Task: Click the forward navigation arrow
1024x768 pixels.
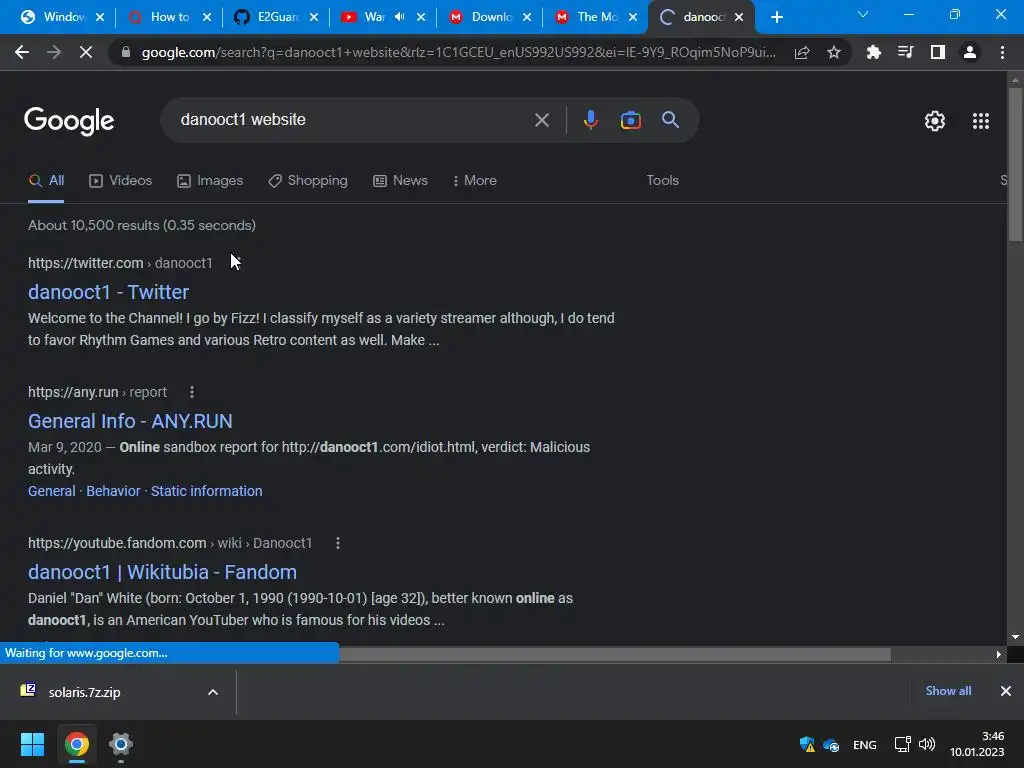Action: (54, 52)
